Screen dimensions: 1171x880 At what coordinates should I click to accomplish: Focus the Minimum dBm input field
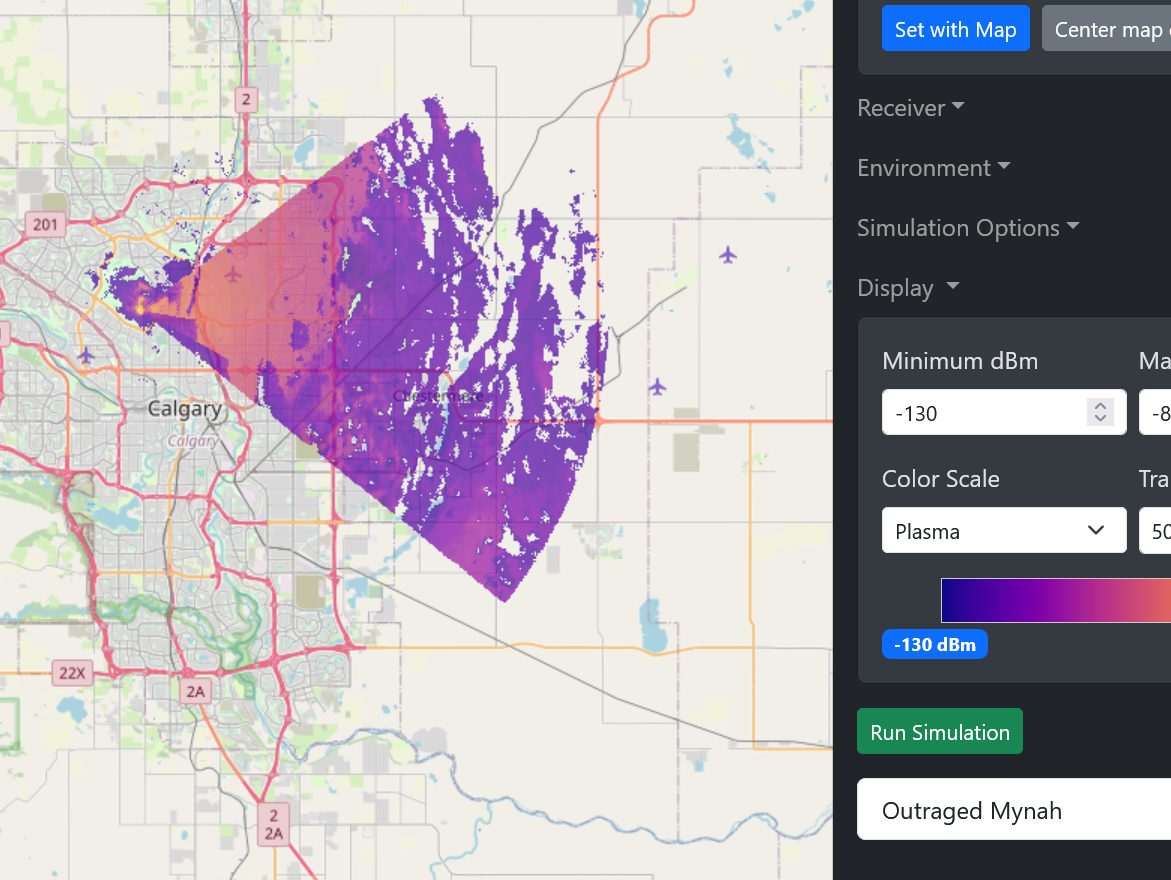[x=985, y=413]
